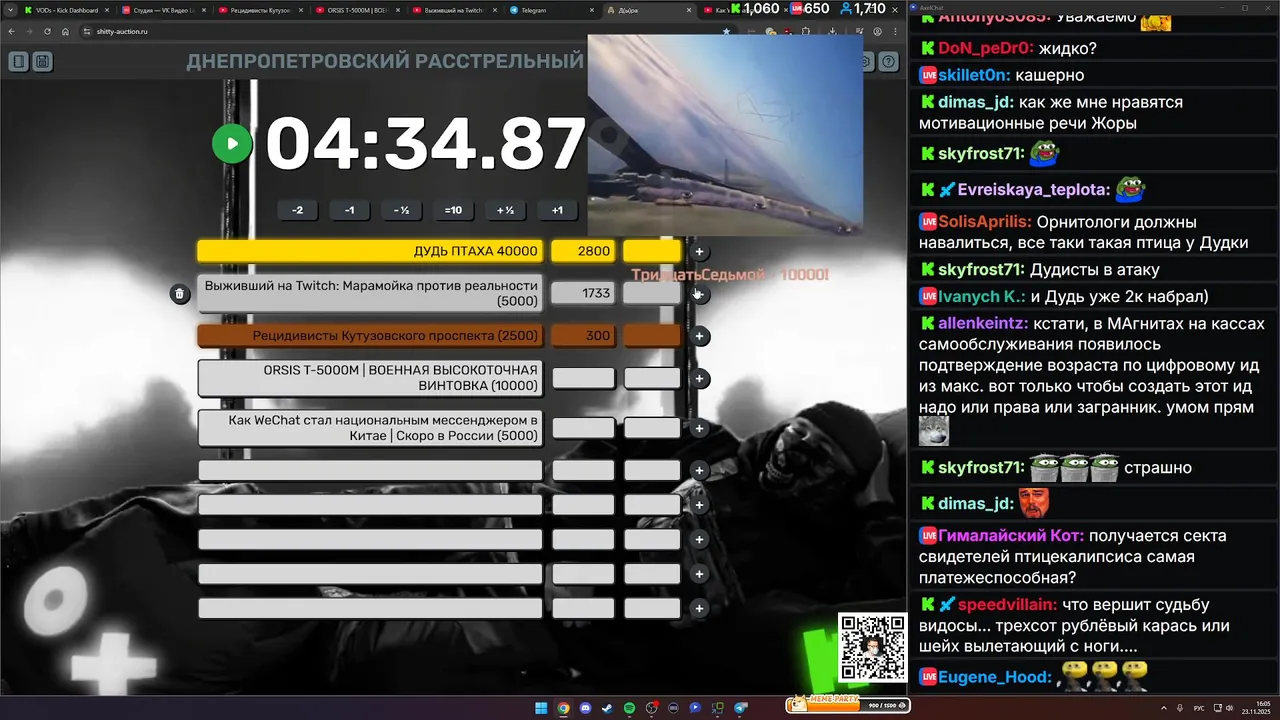Screen dimensions: 1280x720
Task: Open the help question-mark icon in the auction header
Action: 887,62
